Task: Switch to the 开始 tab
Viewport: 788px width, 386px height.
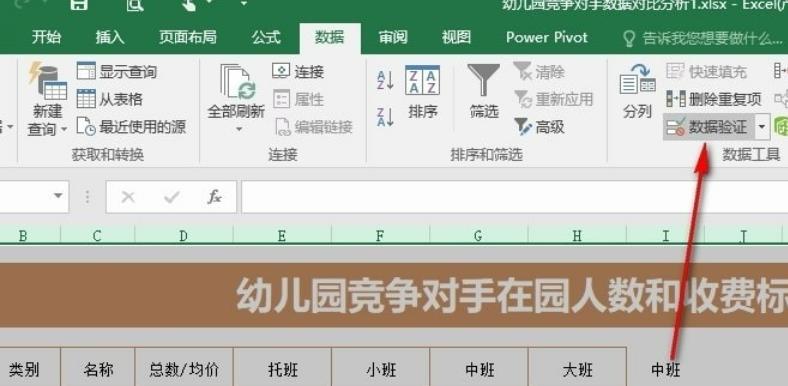Action: click(x=46, y=37)
